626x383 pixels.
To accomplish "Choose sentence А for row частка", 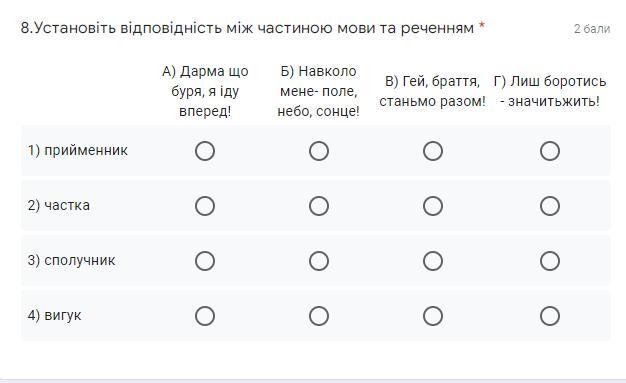I will [205, 206].
